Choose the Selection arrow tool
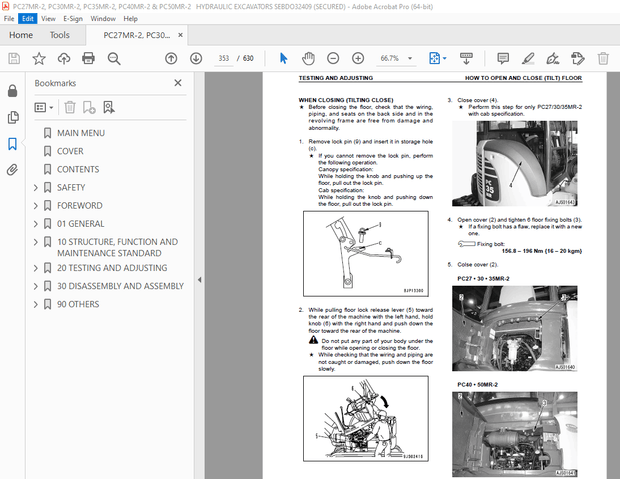The image size is (620, 479). [x=284, y=59]
